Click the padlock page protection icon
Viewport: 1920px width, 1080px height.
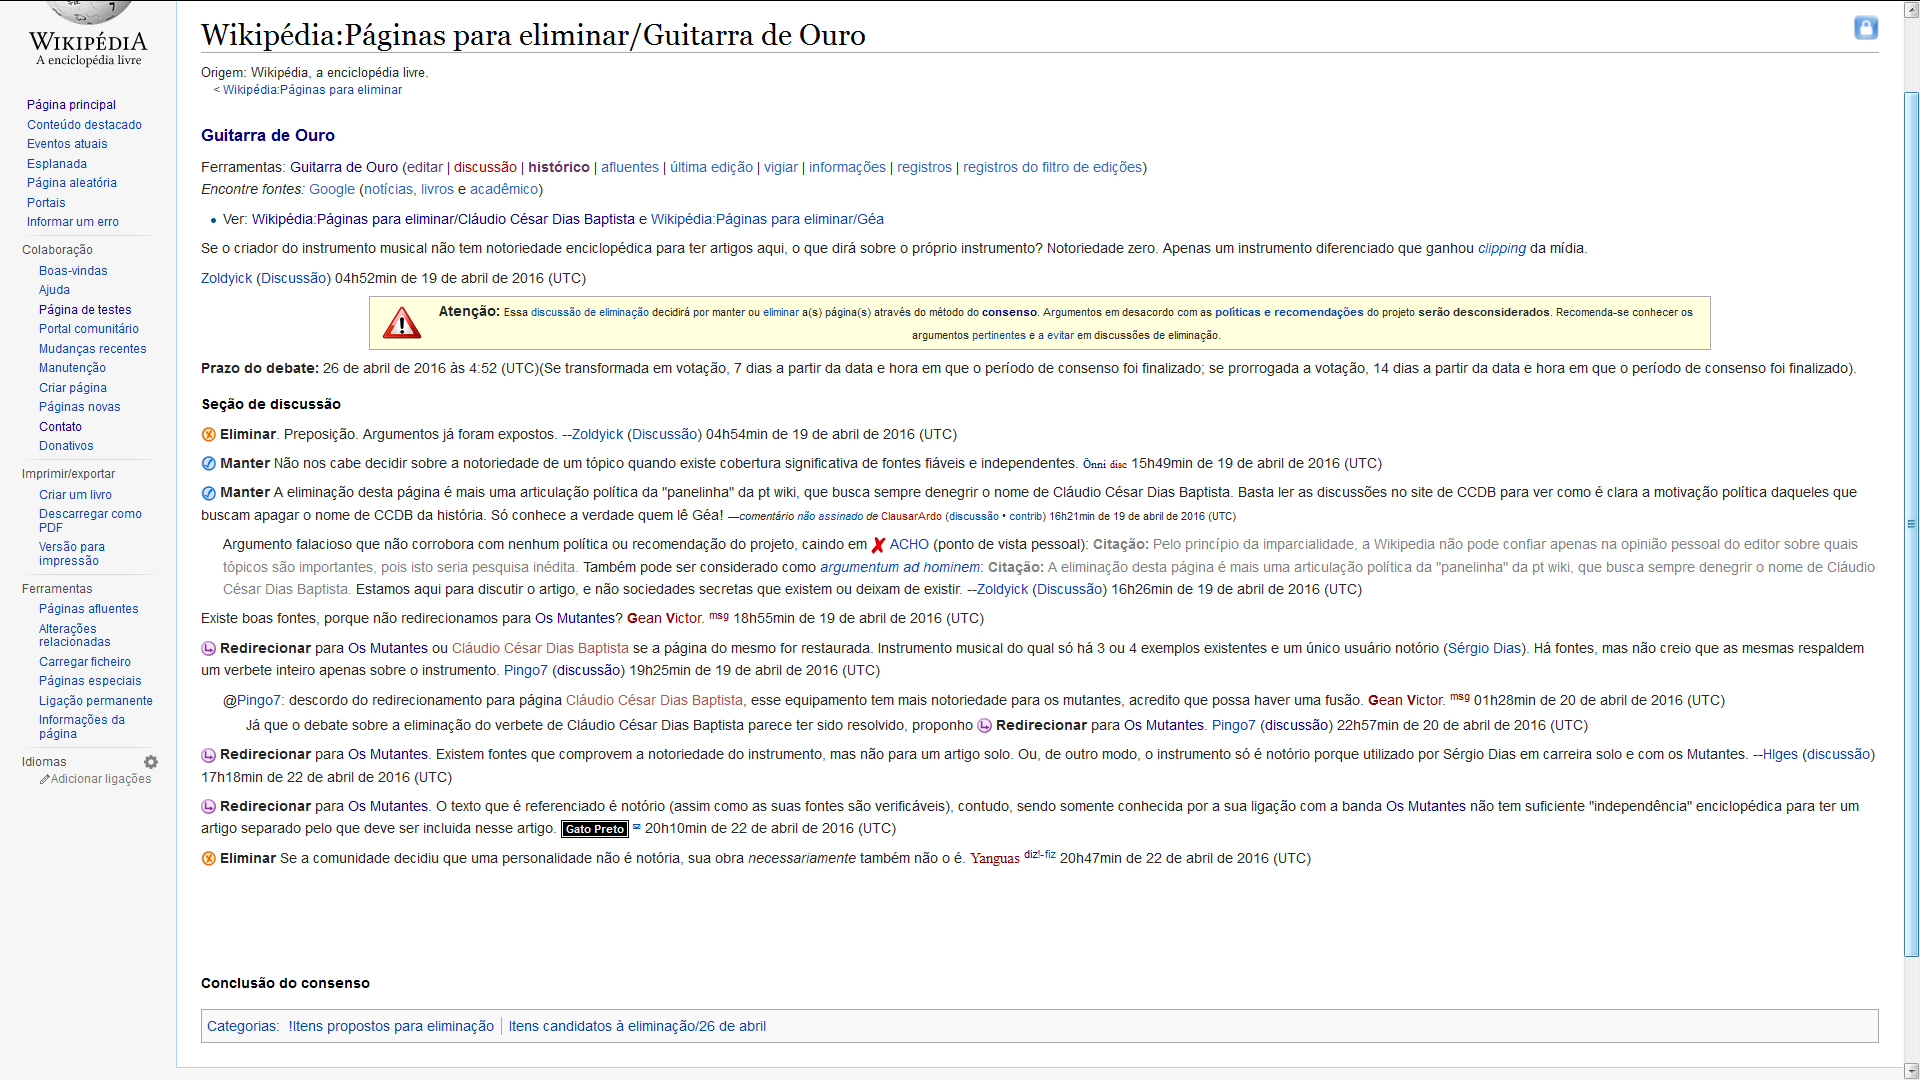(x=1865, y=28)
